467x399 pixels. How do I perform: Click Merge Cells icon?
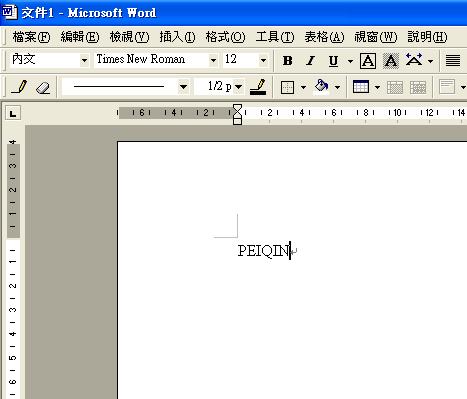(x=395, y=87)
